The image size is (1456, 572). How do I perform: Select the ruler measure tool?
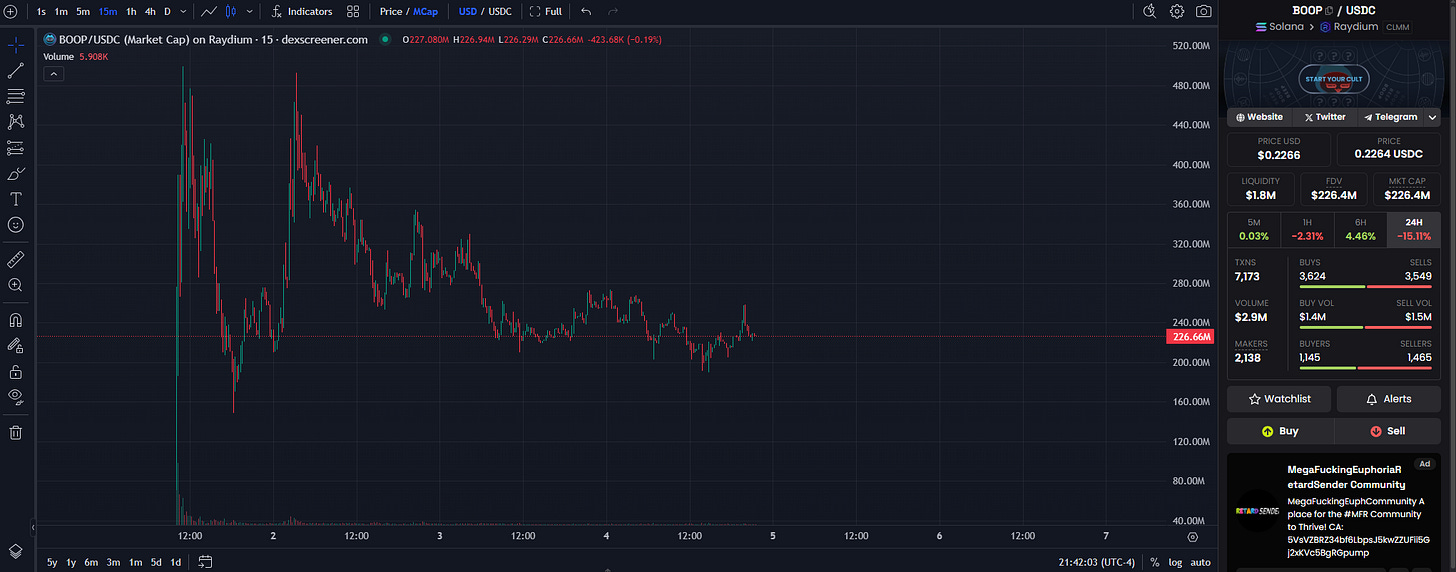coord(15,259)
